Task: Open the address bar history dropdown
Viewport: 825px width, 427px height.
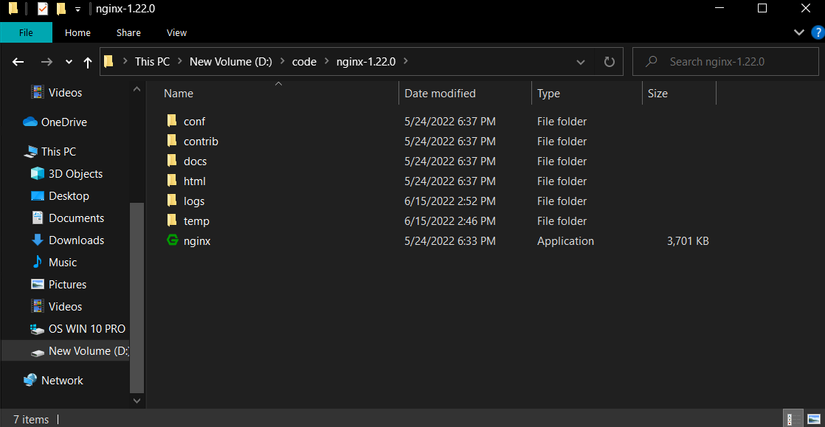Action: tap(581, 62)
